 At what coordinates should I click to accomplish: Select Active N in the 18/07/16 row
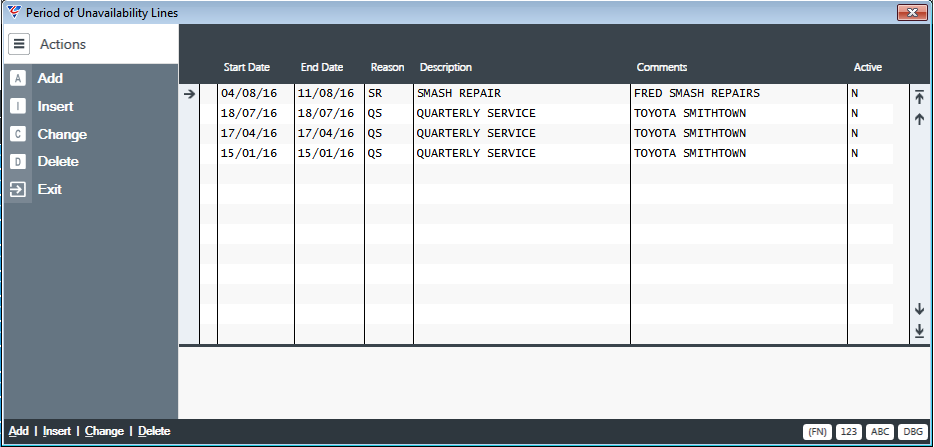click(855, 113)
